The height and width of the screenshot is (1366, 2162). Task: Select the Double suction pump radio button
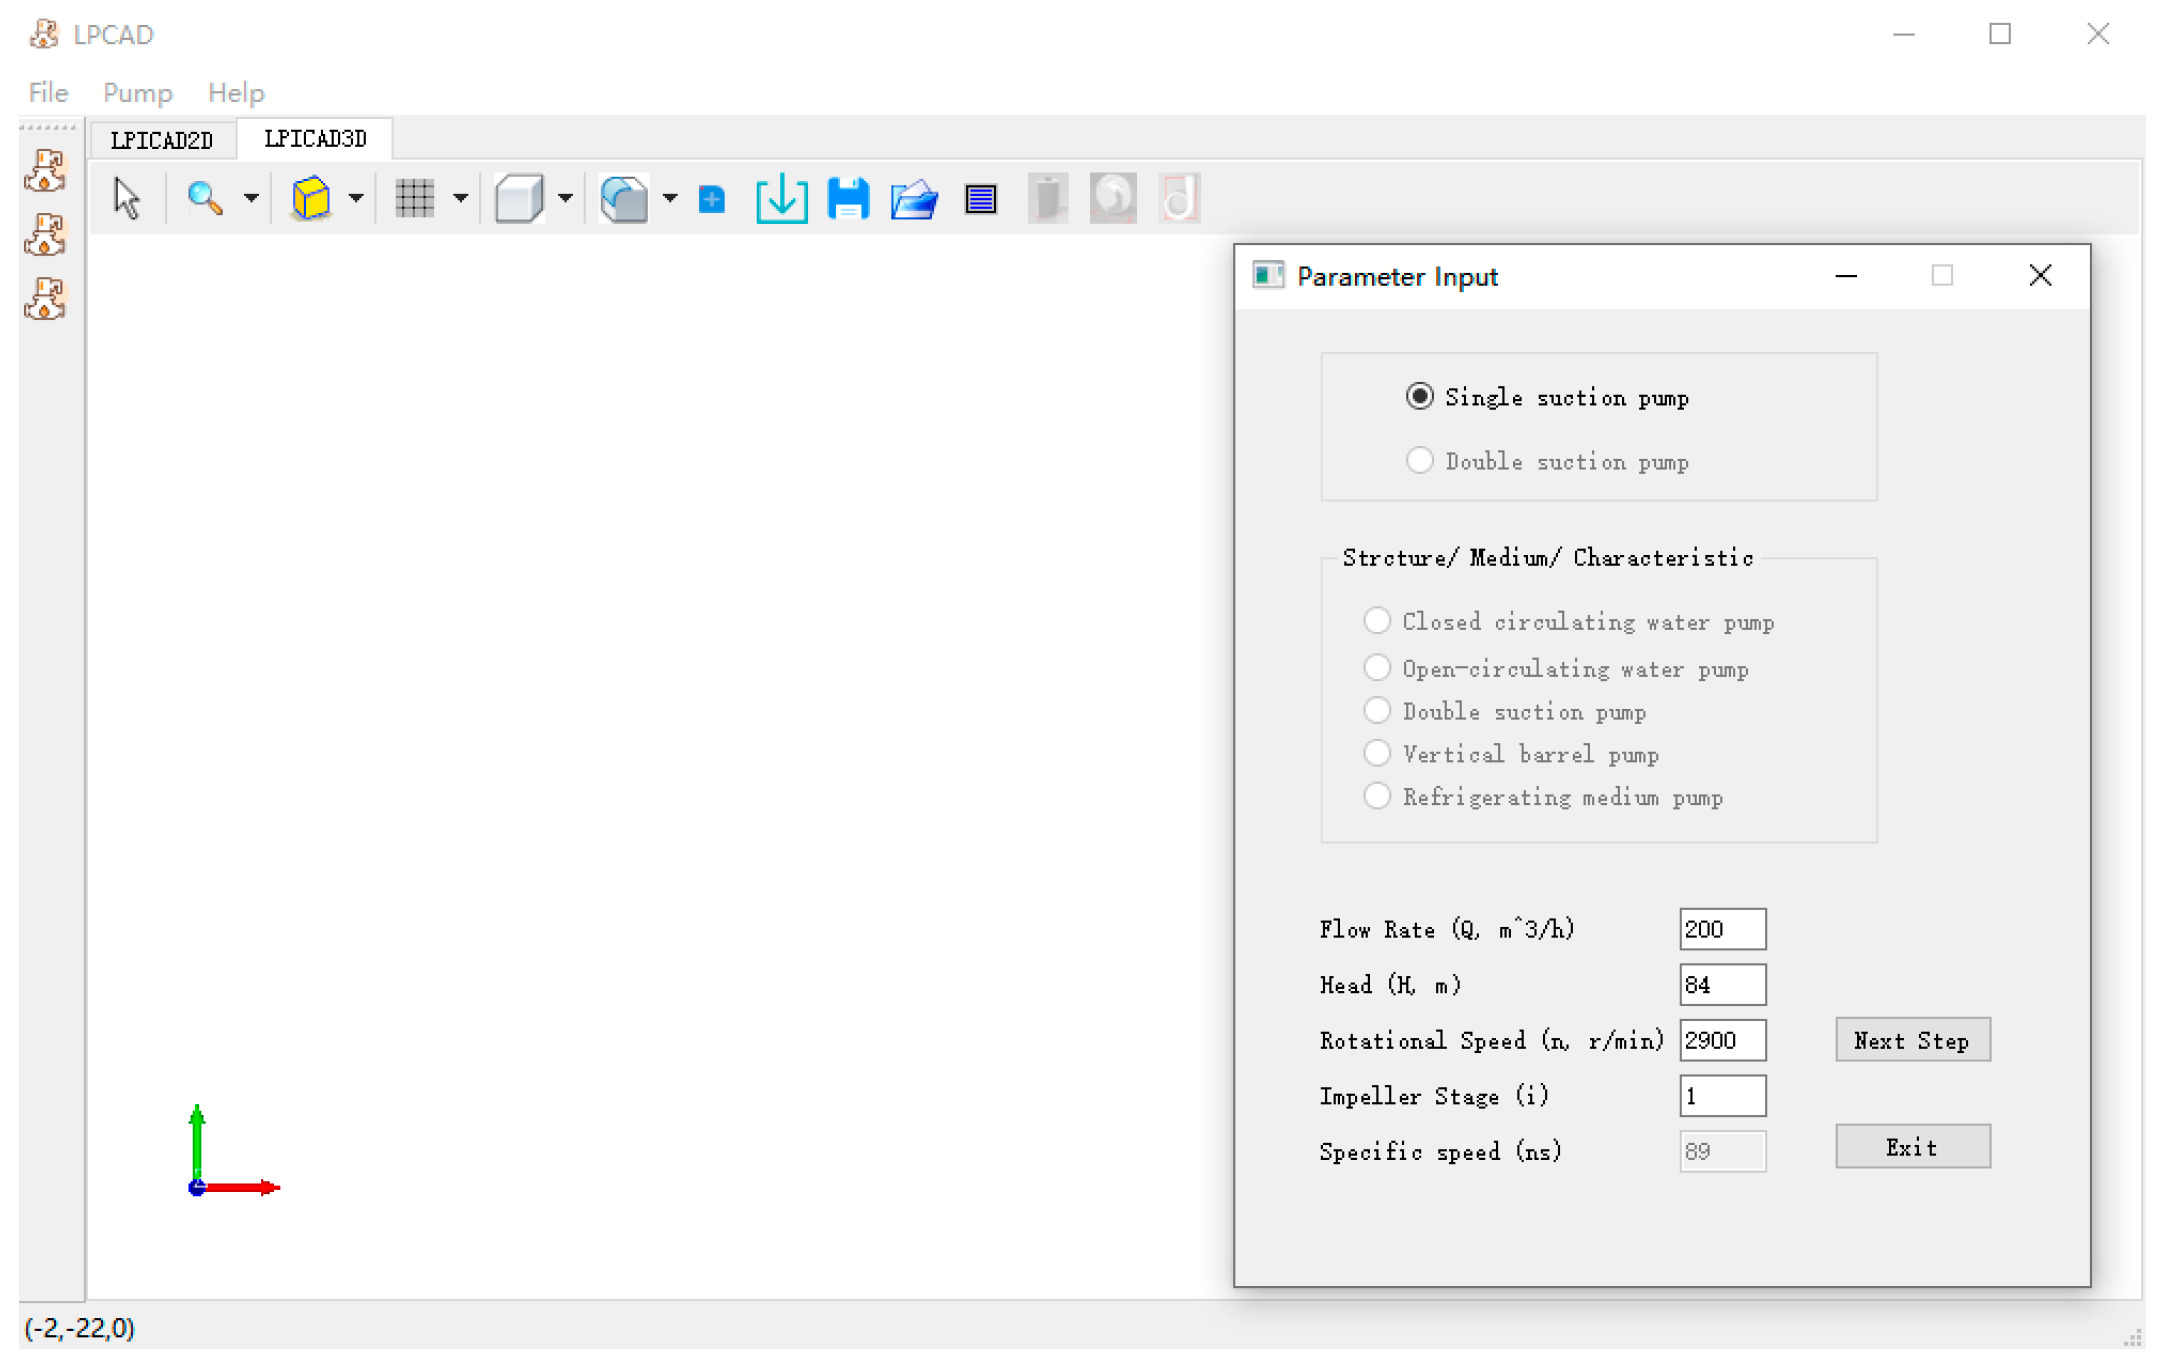click(x=1420, y=461)
